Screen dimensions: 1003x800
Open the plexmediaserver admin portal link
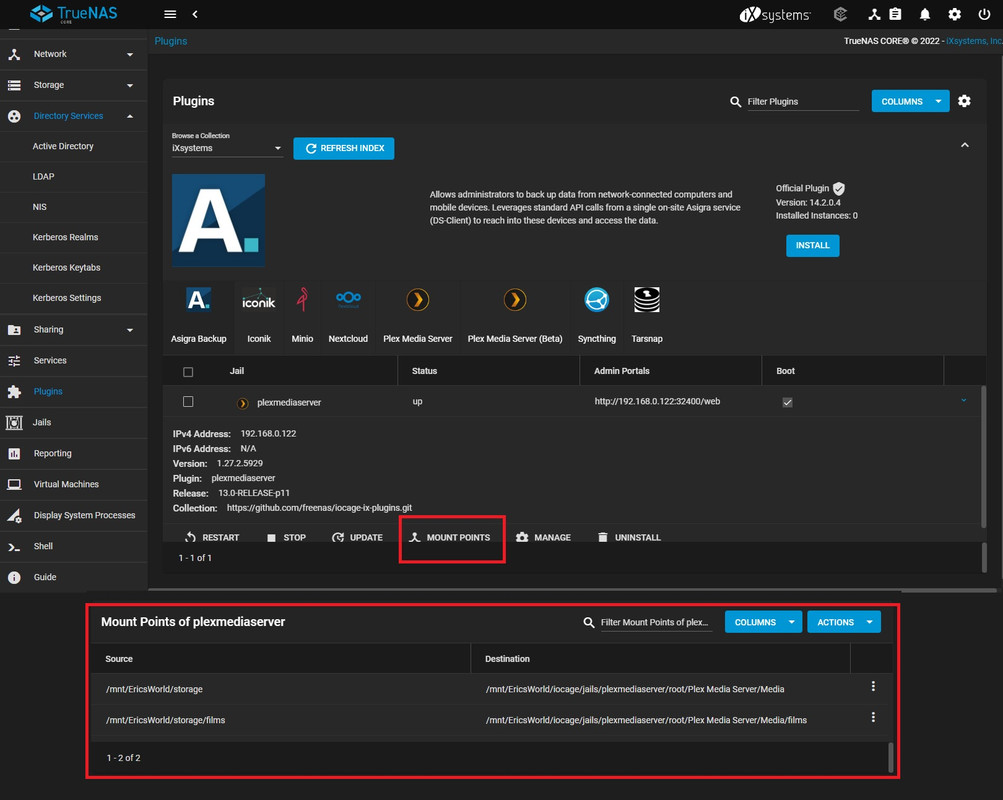(657, 402)
